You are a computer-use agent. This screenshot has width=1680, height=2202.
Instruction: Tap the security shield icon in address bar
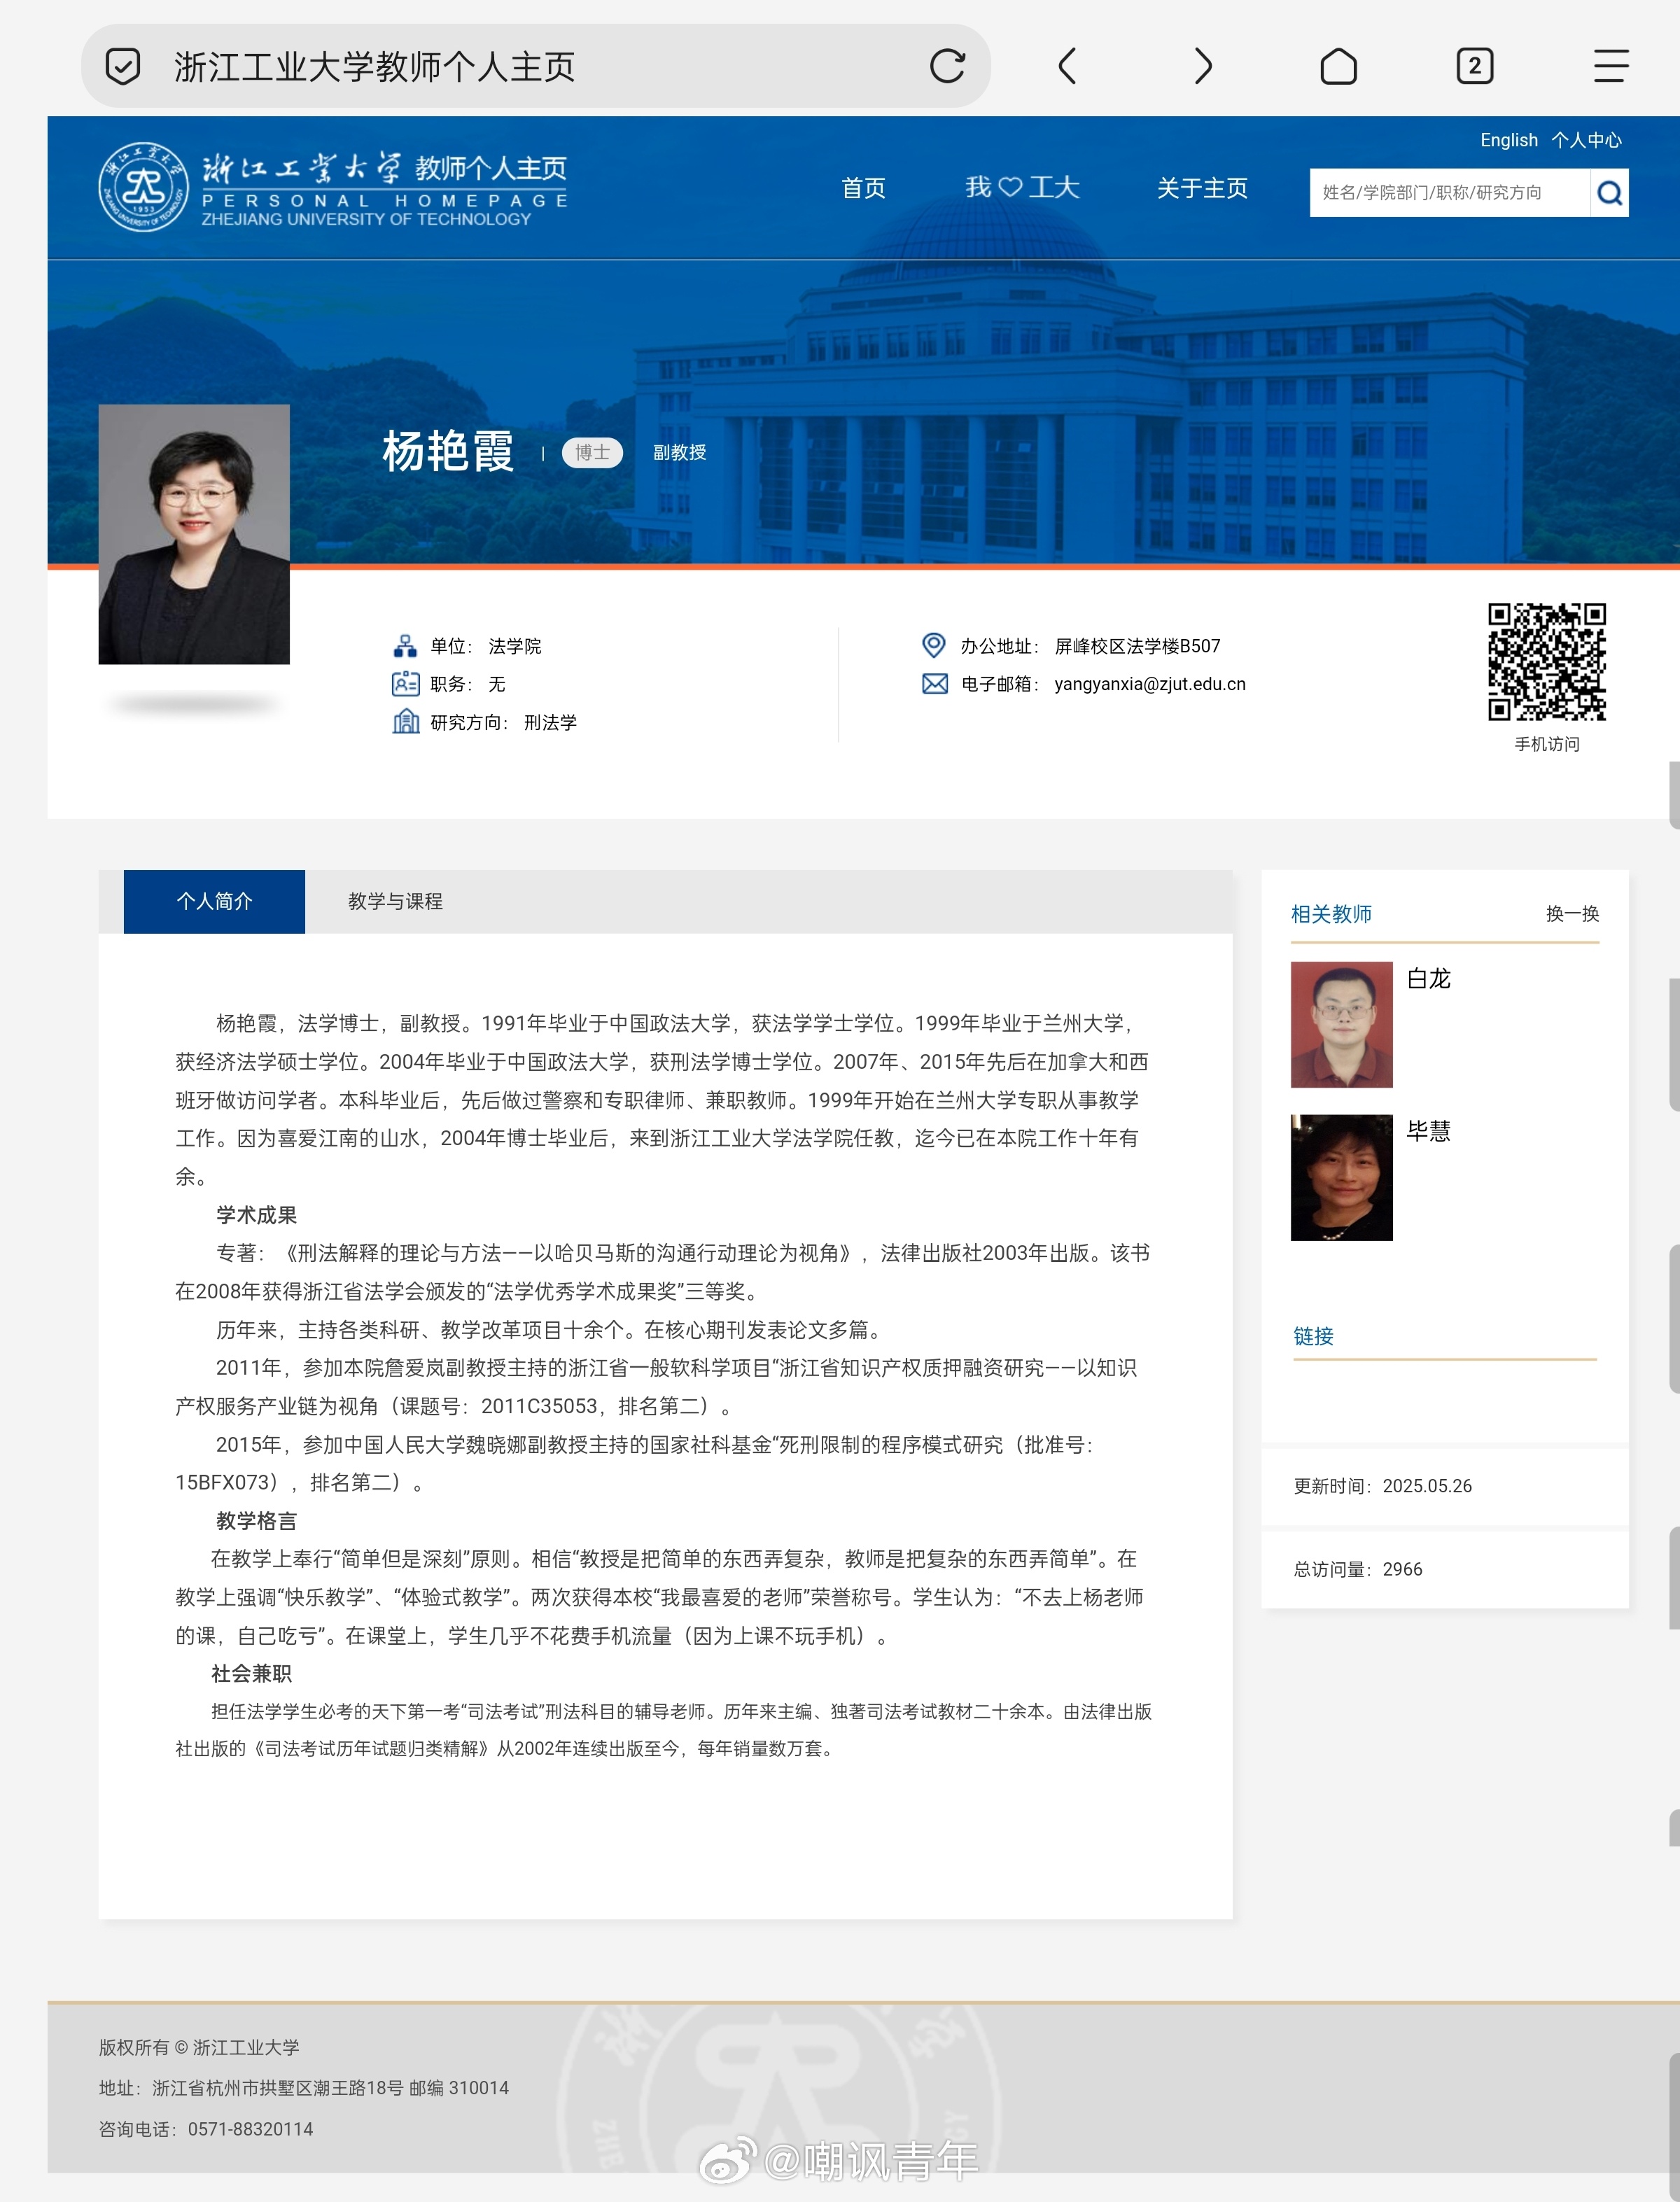coord(123,67)
